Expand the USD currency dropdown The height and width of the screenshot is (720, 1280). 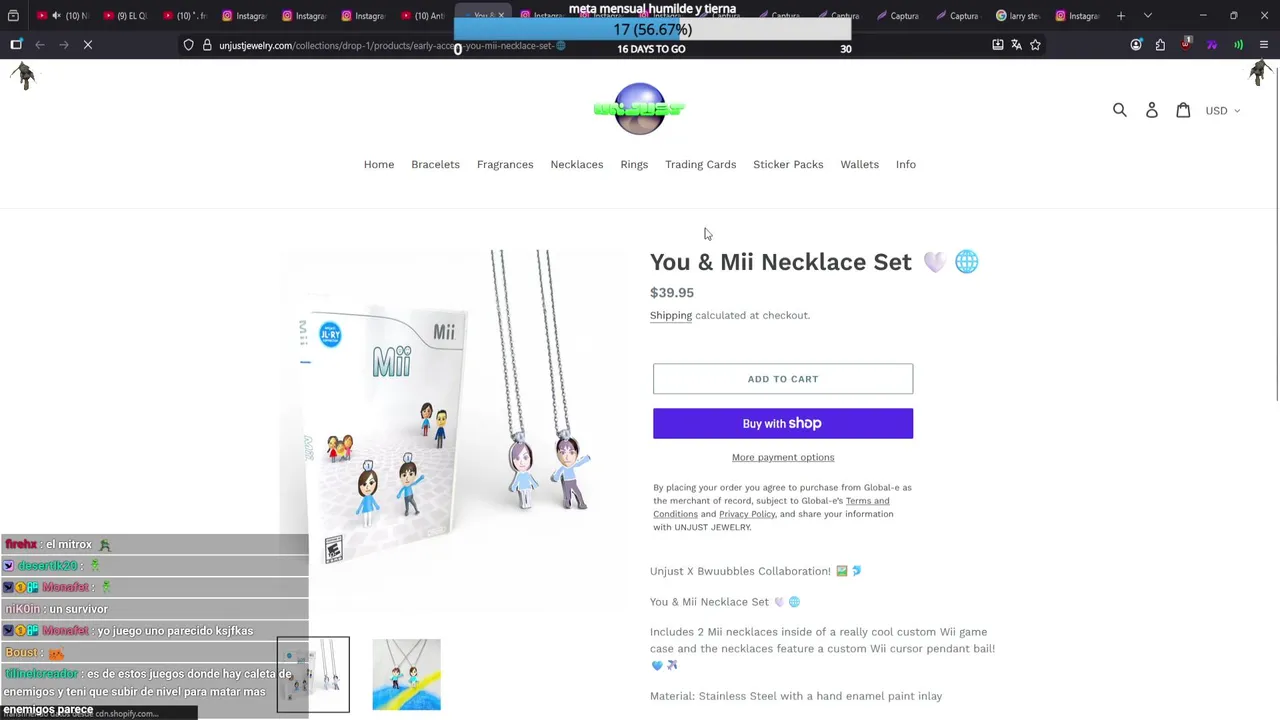click(1222, 111)
